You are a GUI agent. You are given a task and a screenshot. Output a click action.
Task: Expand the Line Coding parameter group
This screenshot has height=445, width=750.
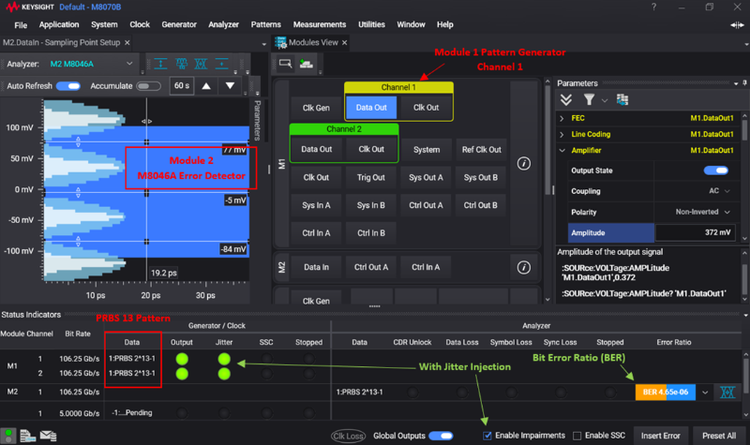point(562,134)
